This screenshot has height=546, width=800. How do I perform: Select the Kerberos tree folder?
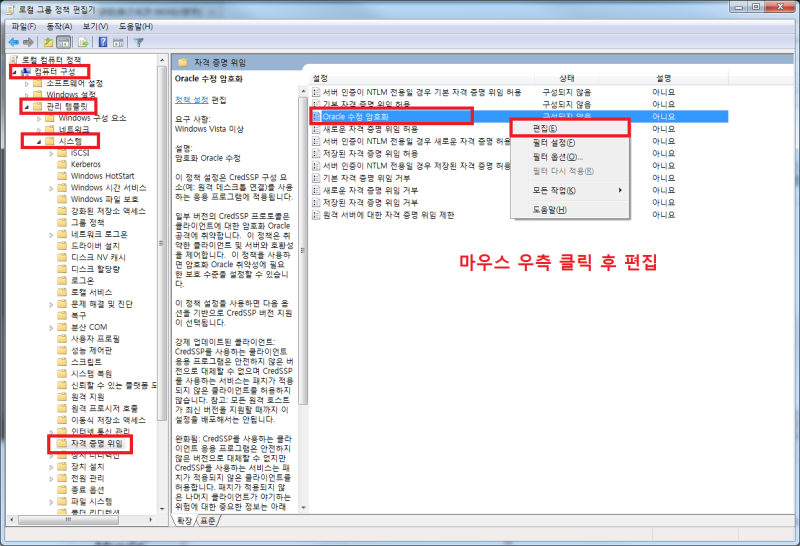pyautogui.click(x=86, y=164)
